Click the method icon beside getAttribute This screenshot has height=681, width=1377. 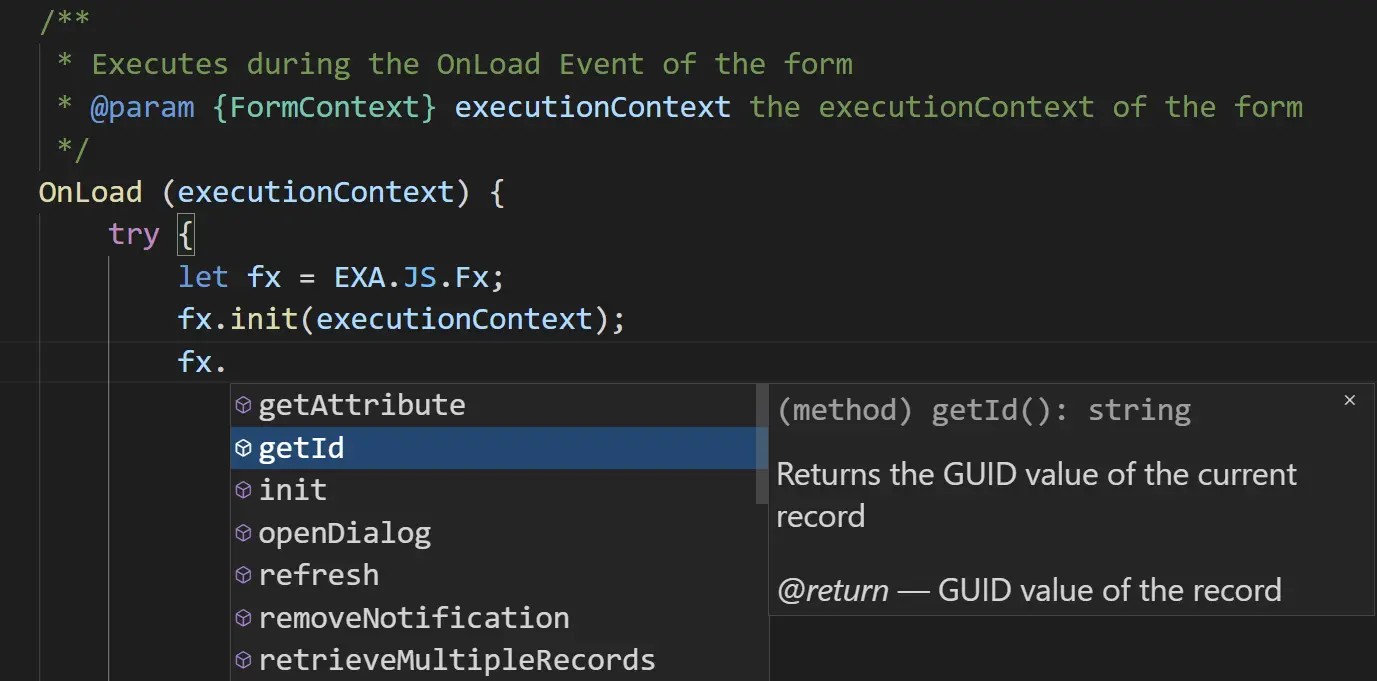243,405
